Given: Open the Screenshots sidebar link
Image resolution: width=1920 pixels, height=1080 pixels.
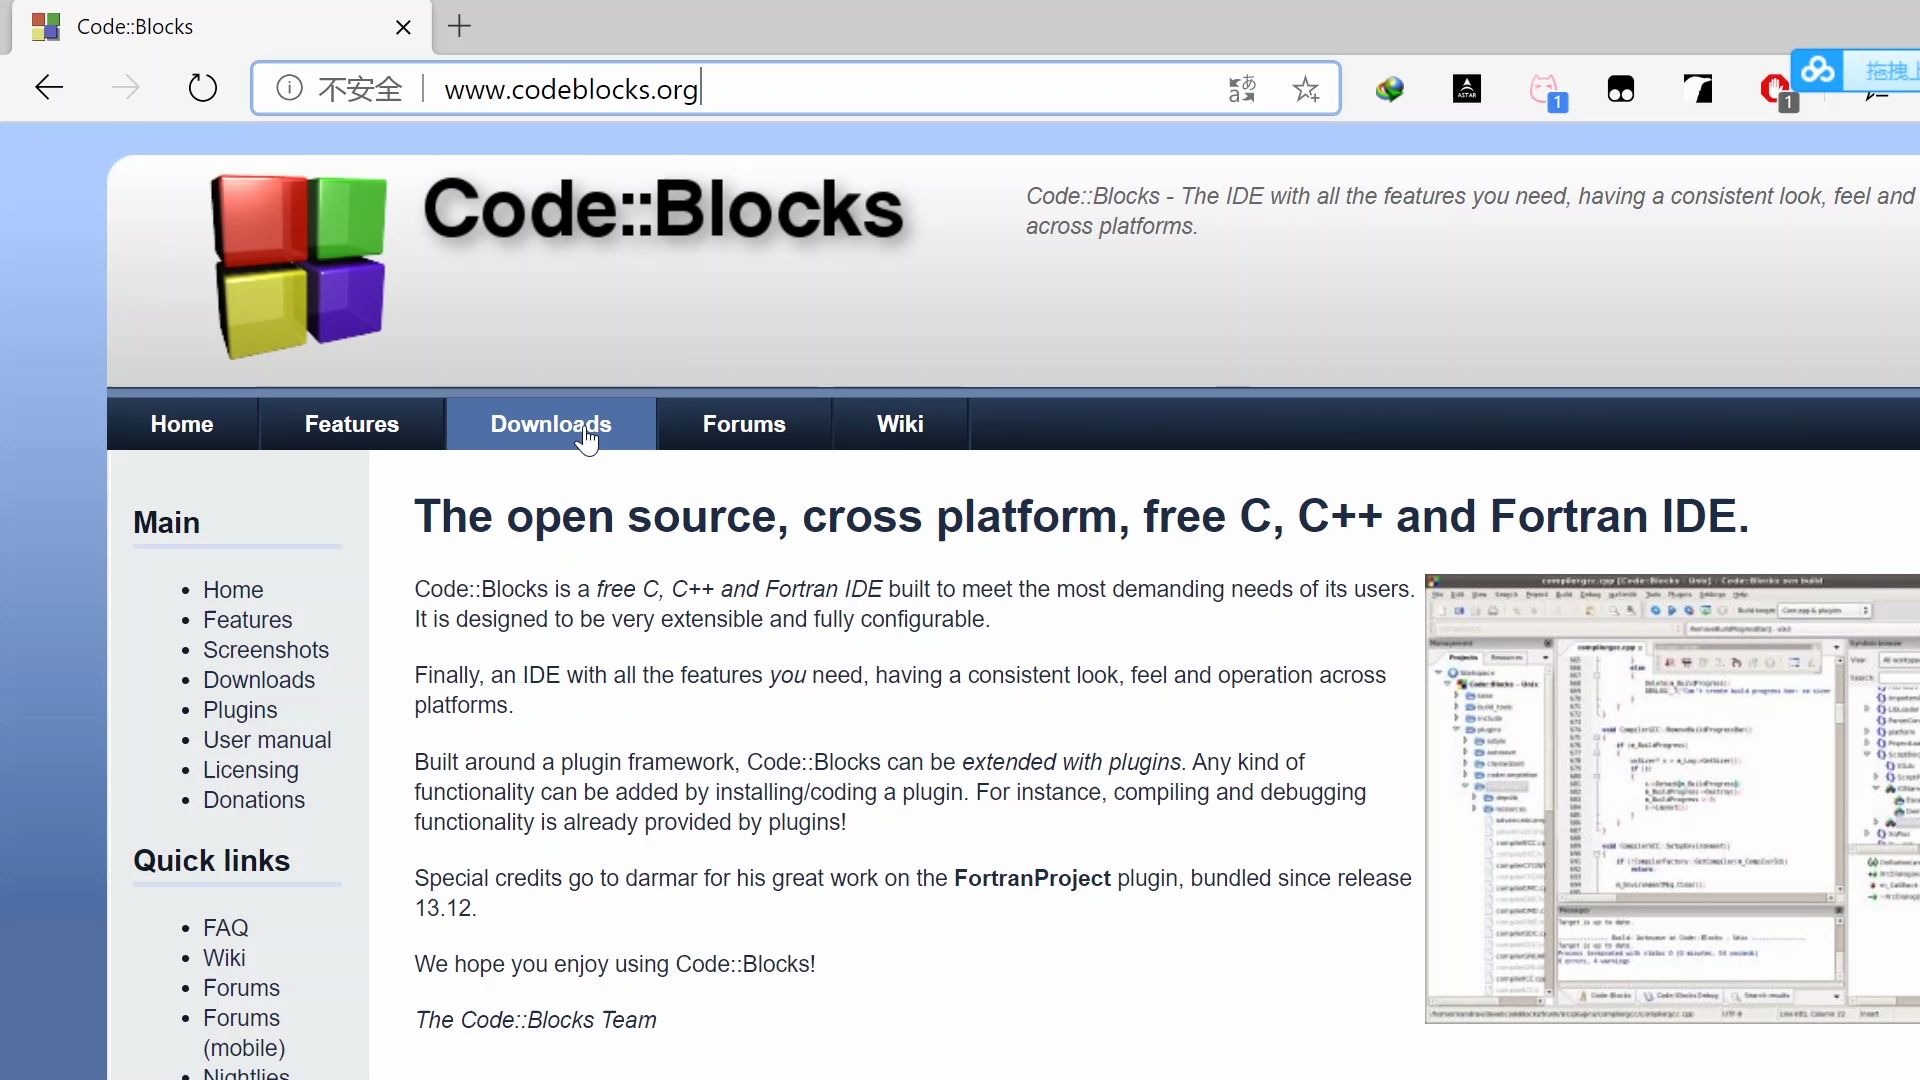Looking at the screenshot, I should click(x=266, y=650).
